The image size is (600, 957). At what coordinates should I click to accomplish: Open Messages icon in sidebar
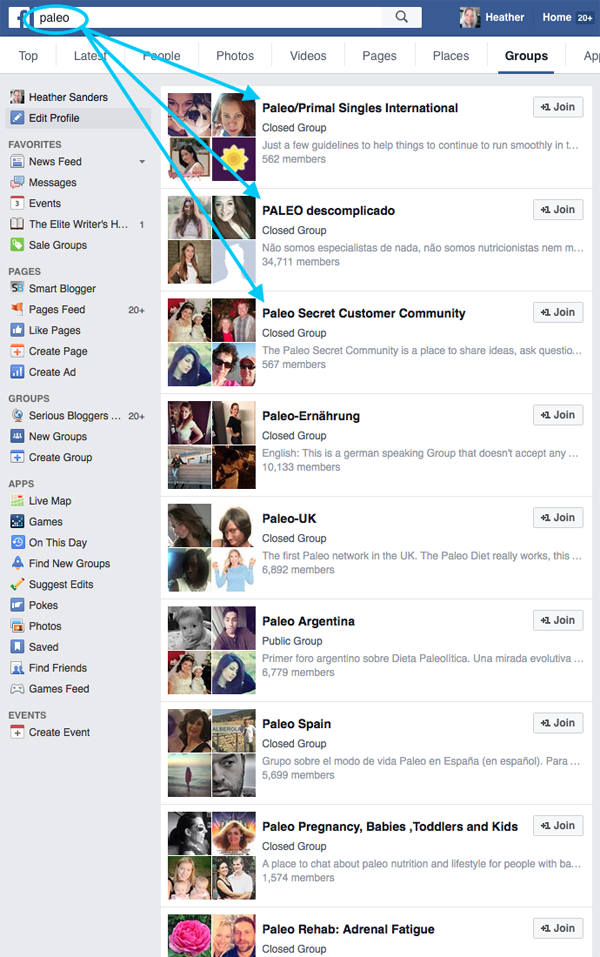pyautogui.click(x=17, y=182)
